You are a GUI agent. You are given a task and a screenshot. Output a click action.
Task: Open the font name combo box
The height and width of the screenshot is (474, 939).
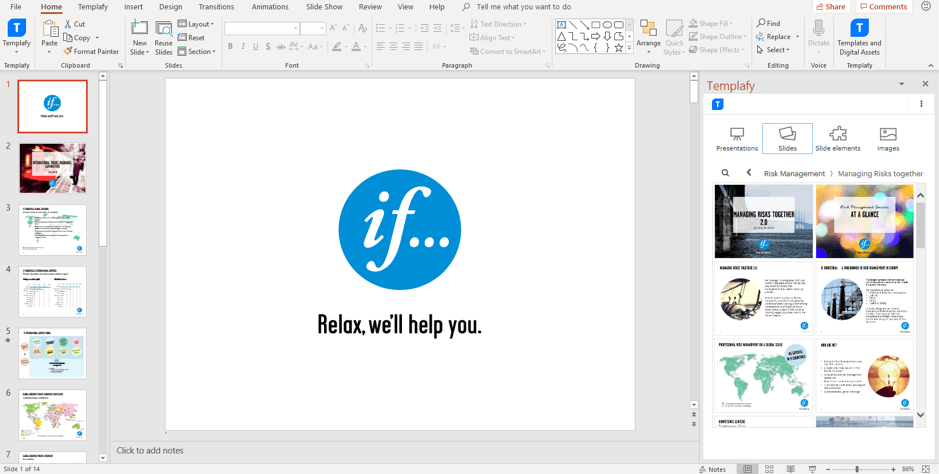[x=262, y=28]
